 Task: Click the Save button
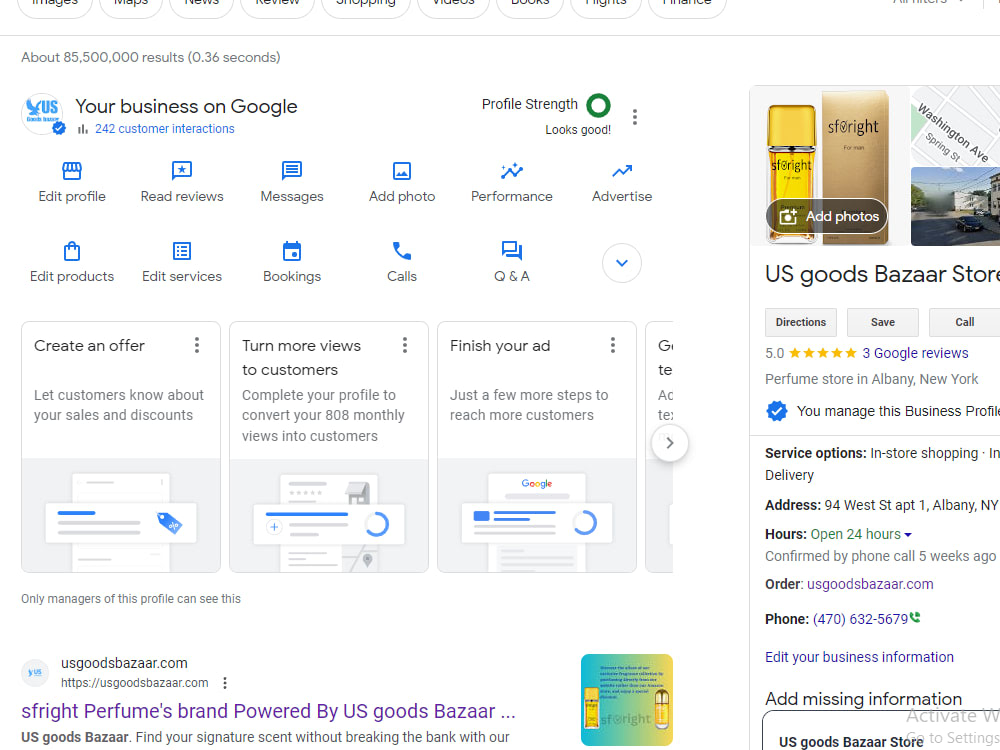point(883,322)
